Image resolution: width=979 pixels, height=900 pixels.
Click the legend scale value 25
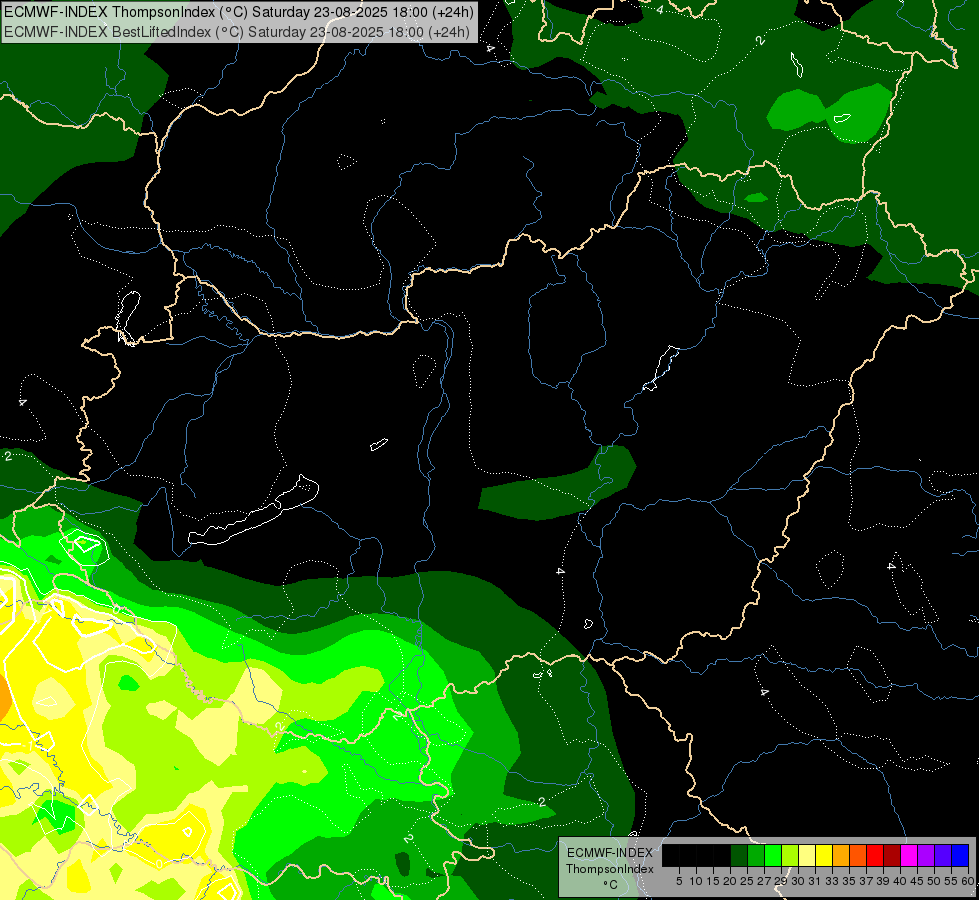pos(747,881)
